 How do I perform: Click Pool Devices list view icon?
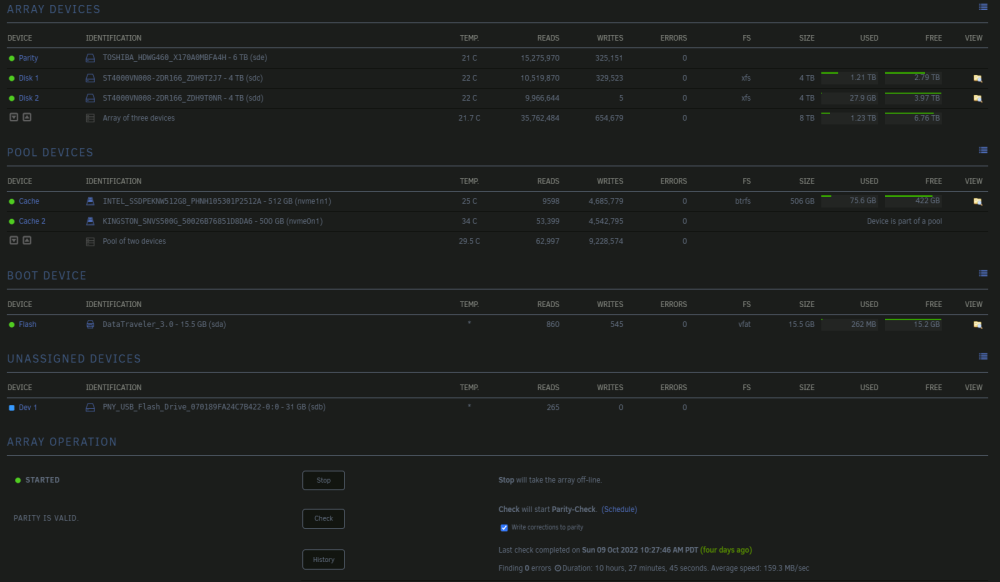coord(983,150)
